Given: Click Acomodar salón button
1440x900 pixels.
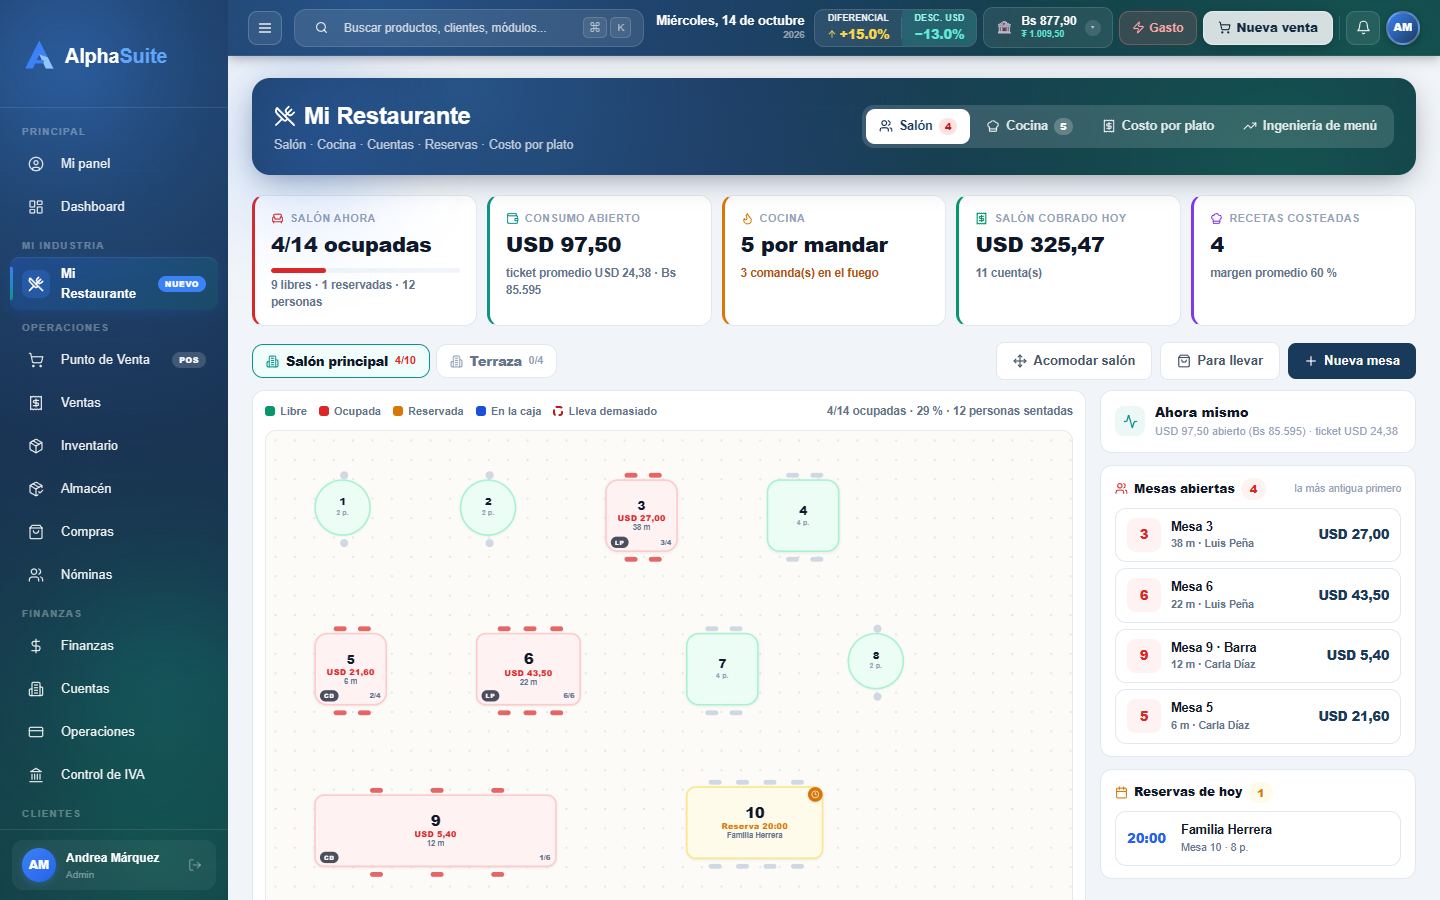Looking at the screenshot, I should point(1074,361).
